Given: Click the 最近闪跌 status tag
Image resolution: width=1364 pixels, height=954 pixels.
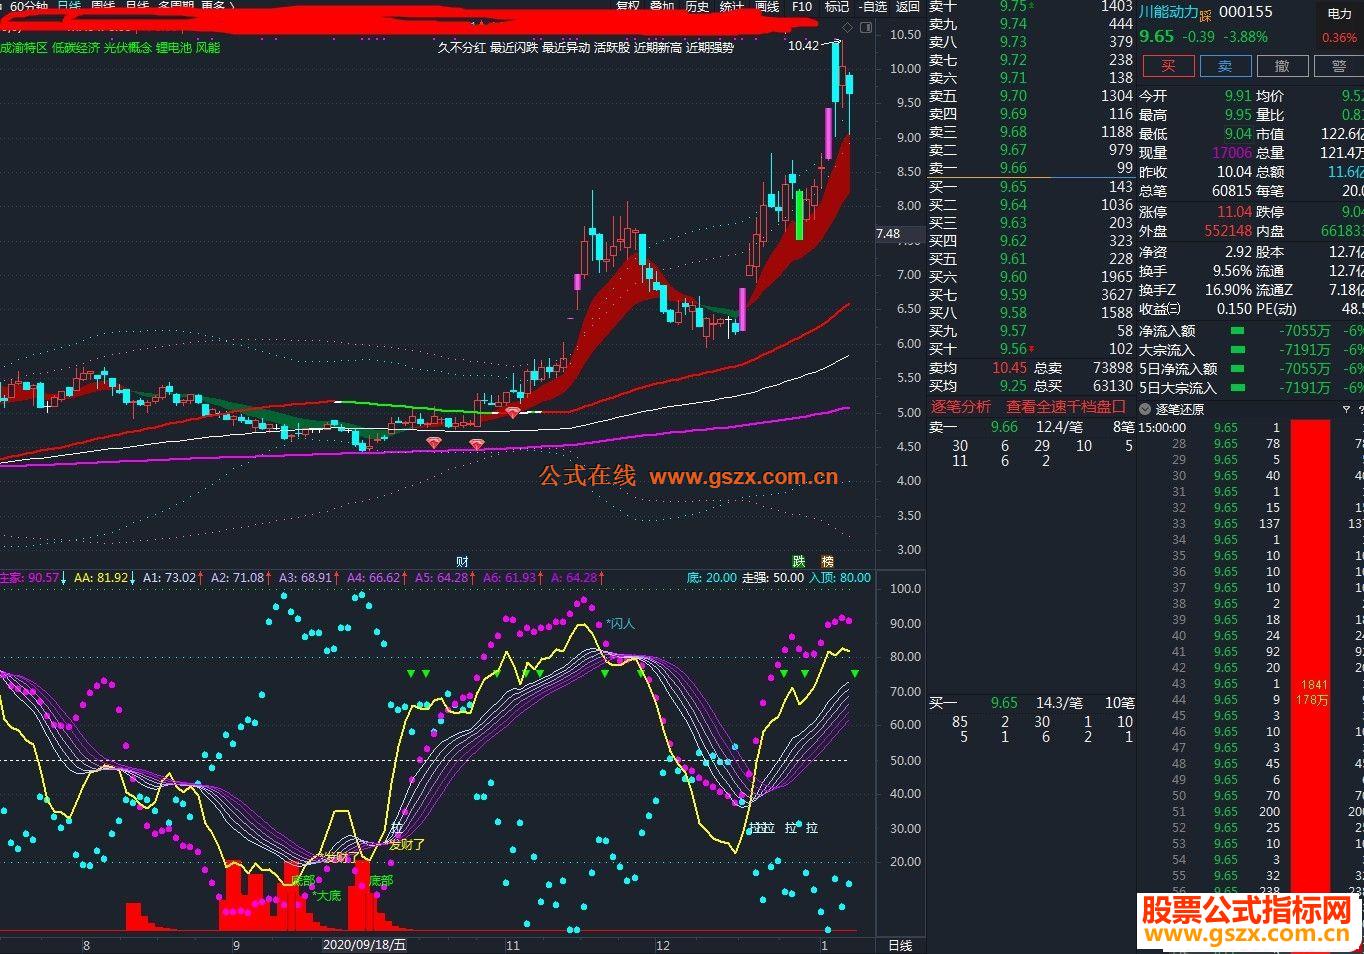Looking at the screenshot, I should pyautogui.click(x=514, y=47).
